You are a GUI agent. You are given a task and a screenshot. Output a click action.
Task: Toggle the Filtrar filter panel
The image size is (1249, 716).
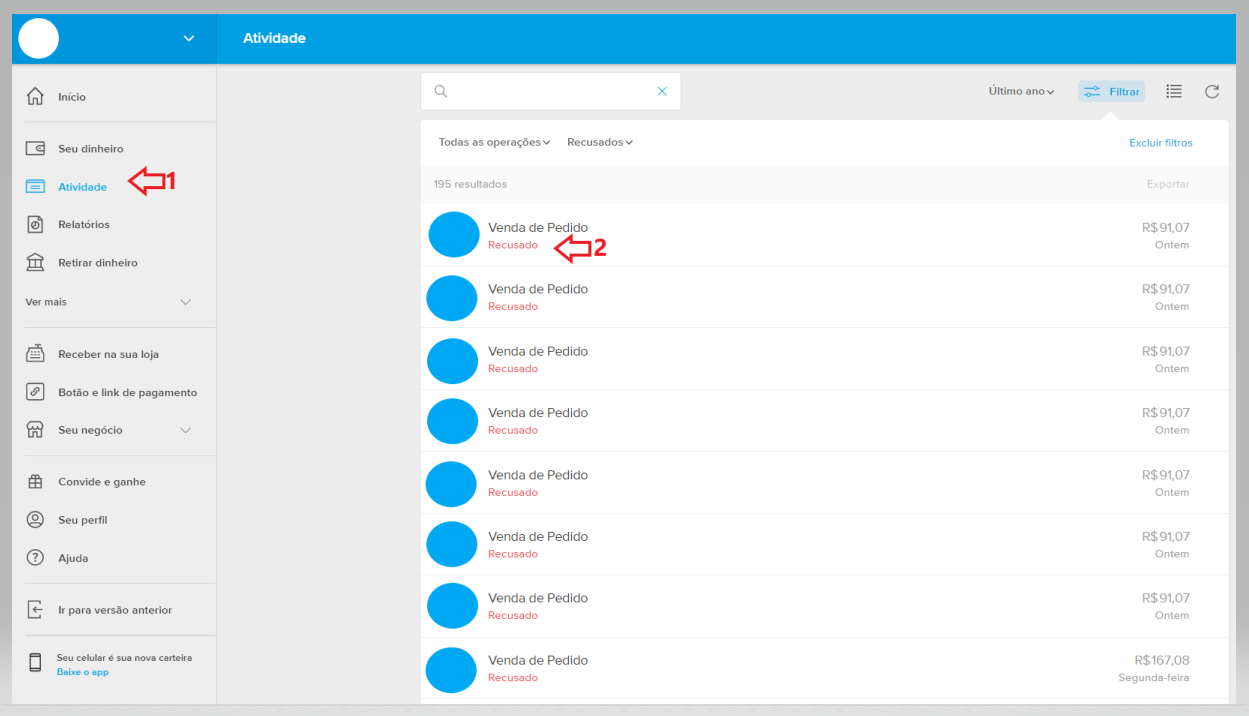tap(1111, 92)
